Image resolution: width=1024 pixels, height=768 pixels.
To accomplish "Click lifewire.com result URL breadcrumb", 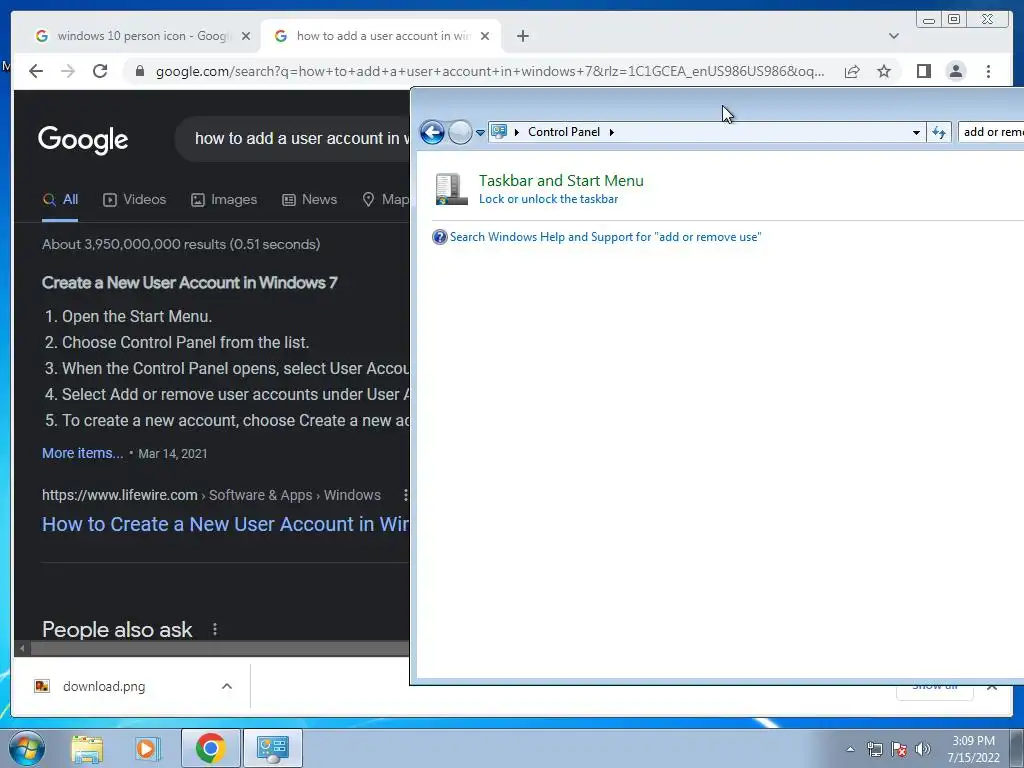I will coord(211,495).
